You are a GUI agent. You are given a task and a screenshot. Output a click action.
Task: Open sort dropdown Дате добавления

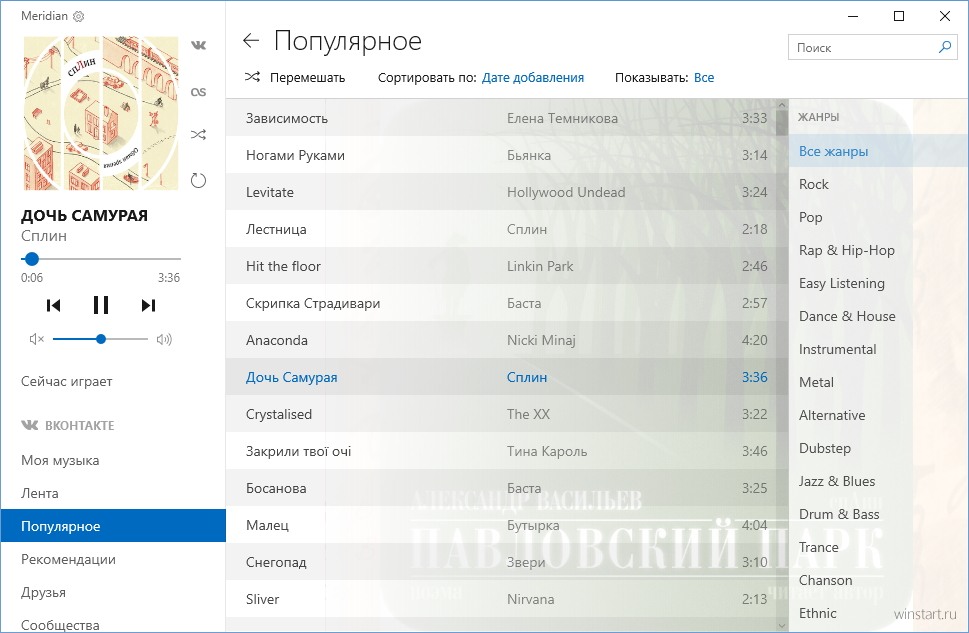[533, 78]
